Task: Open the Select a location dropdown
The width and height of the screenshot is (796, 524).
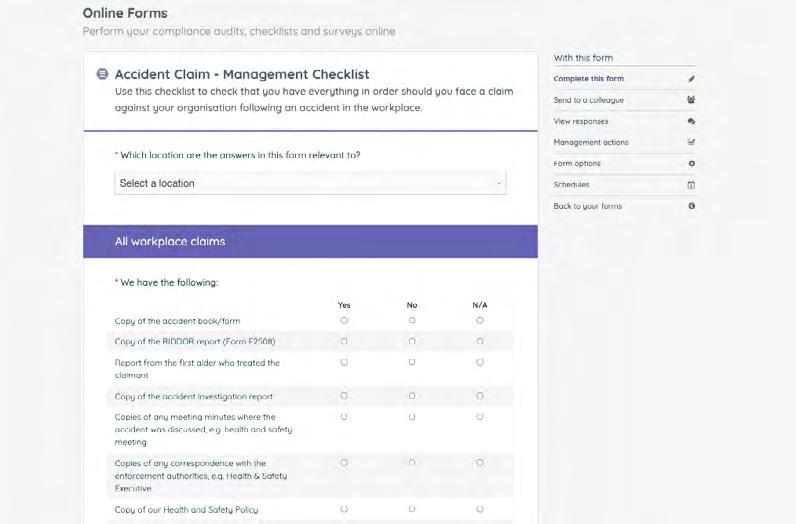Action: (310, 183)
